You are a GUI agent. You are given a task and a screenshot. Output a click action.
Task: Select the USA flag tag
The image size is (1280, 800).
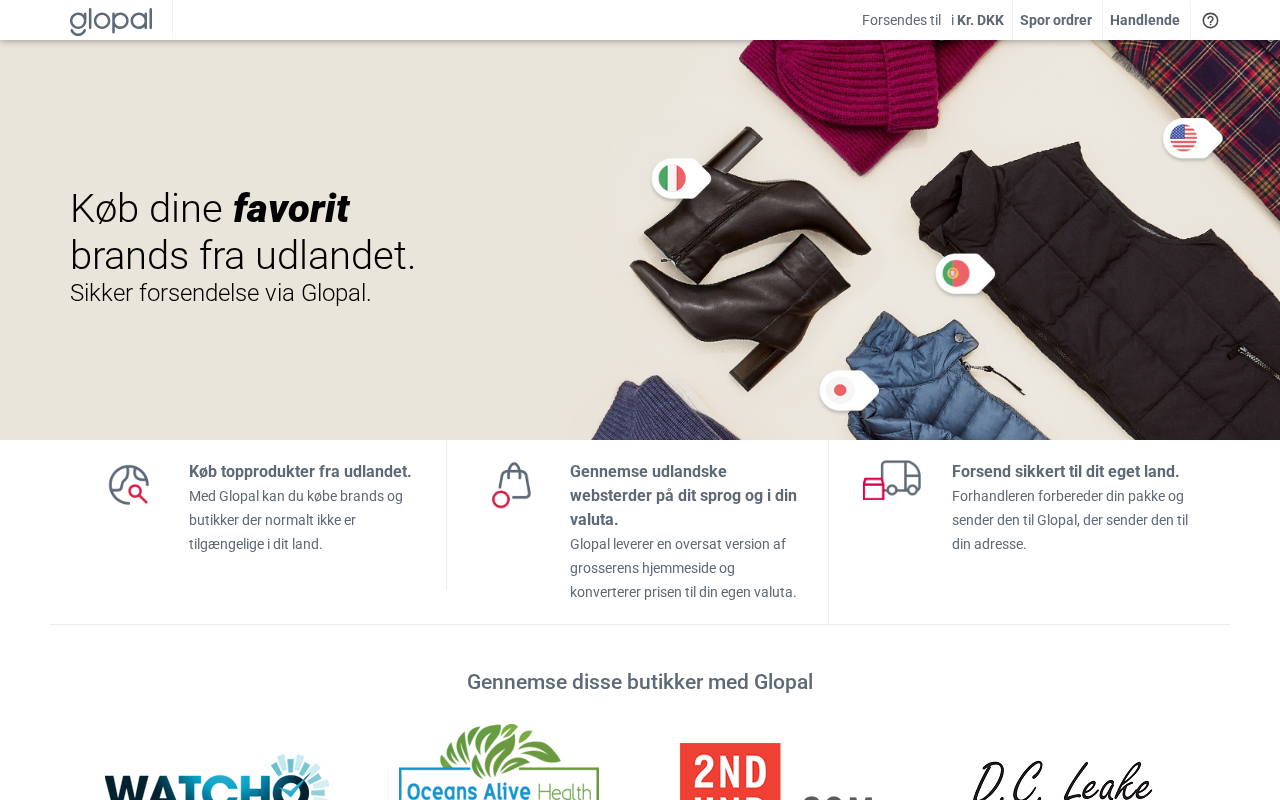pyautogui.click(x=1192, y=138)
